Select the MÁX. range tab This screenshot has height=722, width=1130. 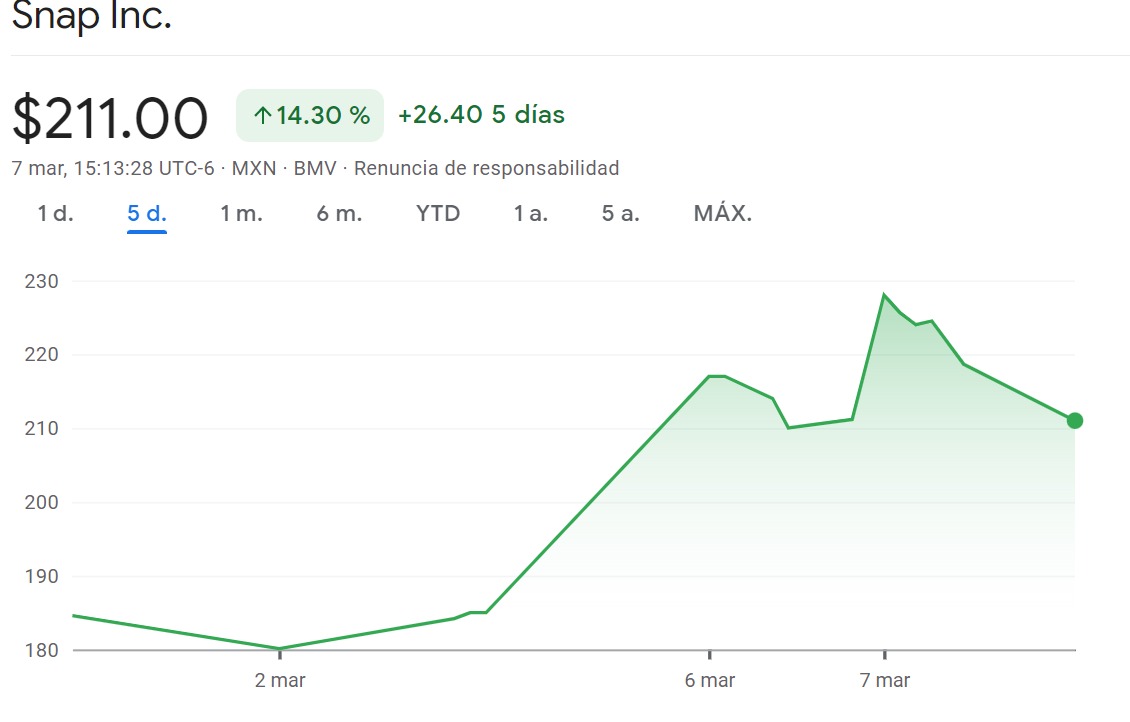[723, 213]
